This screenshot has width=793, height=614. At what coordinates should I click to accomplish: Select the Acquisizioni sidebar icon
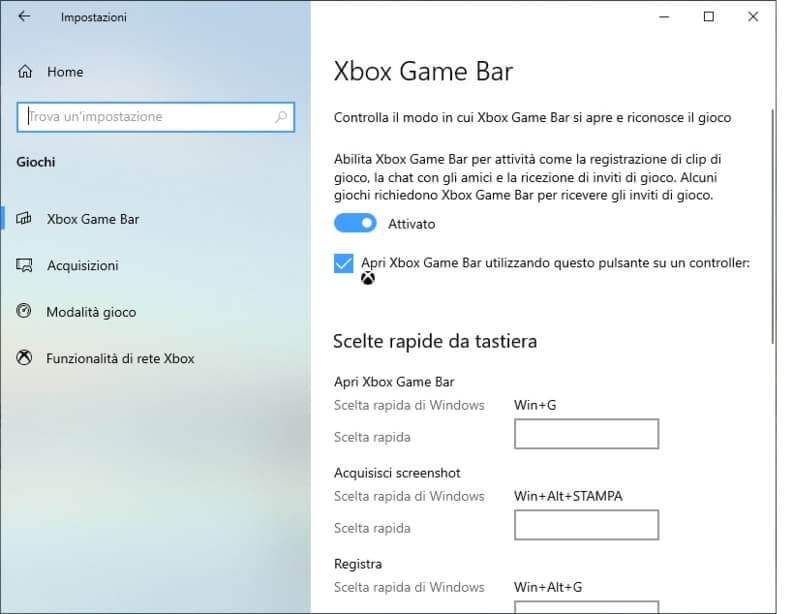point(24,265)
